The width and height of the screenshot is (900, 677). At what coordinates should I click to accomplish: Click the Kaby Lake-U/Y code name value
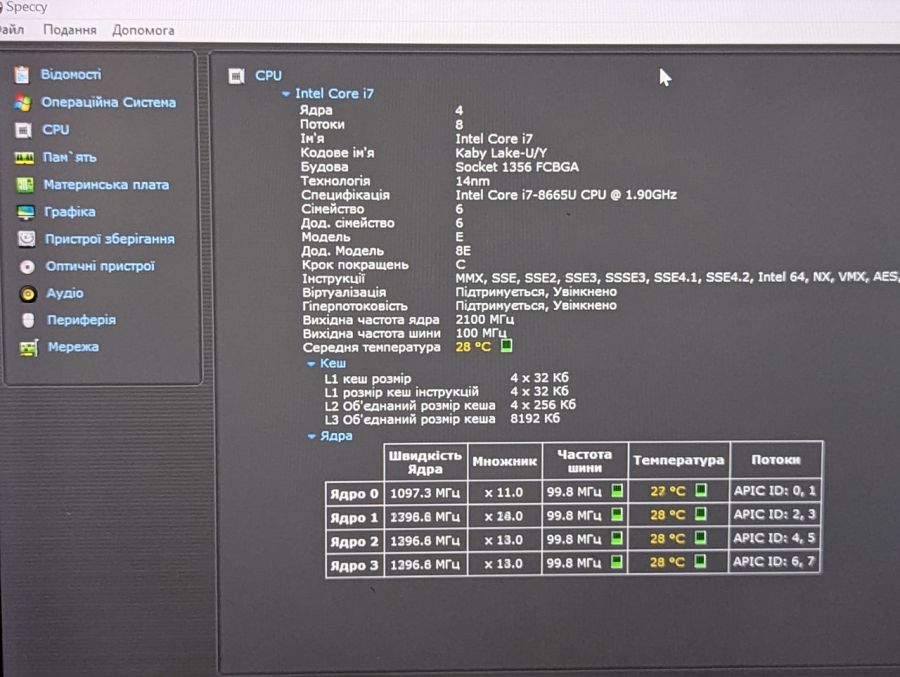(x=501, y=153)
